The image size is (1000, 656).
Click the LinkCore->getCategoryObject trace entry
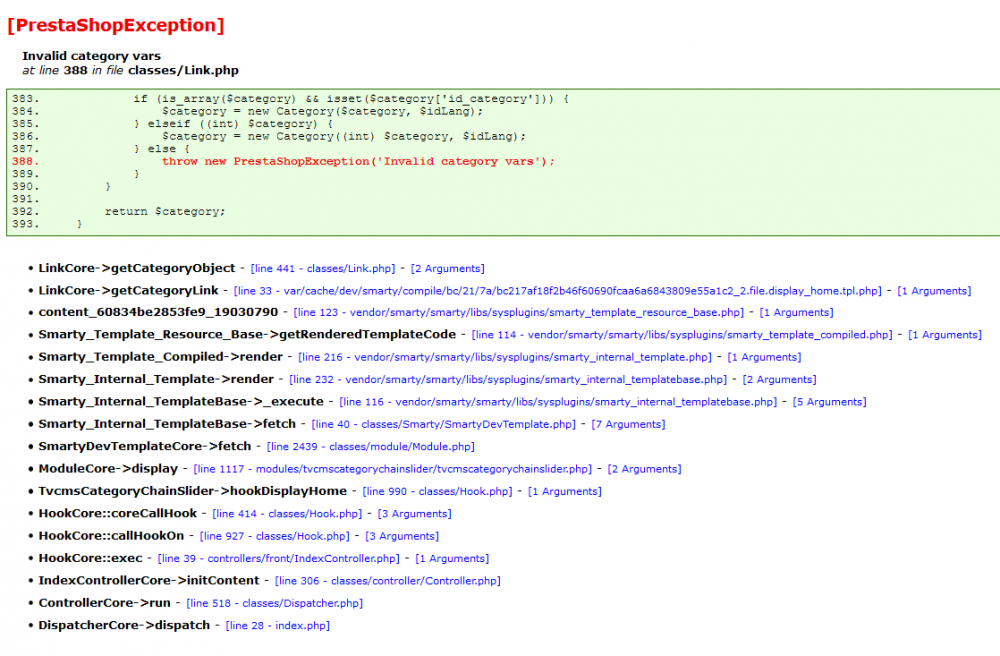136,268
